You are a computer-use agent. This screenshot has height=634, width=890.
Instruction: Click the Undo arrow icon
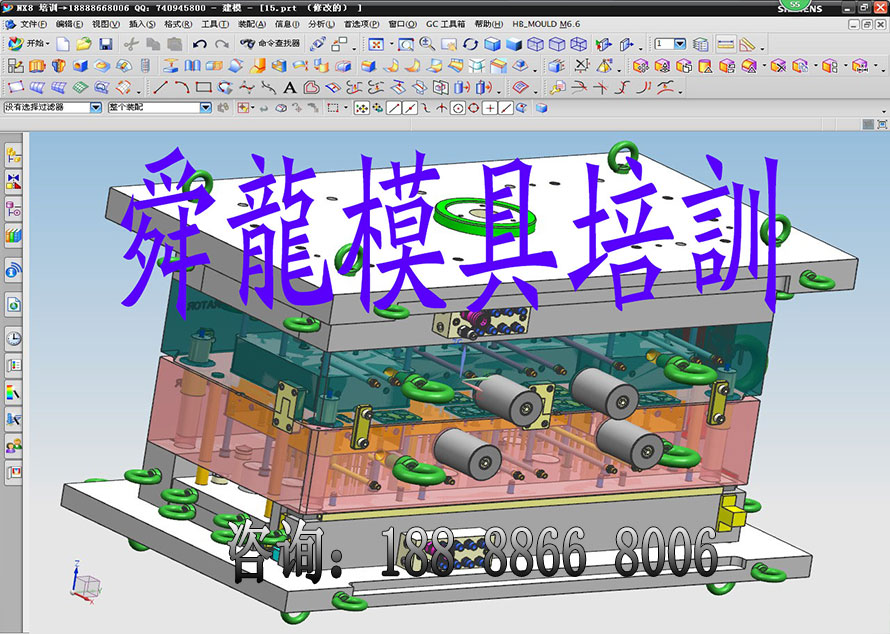coord(198,44)
